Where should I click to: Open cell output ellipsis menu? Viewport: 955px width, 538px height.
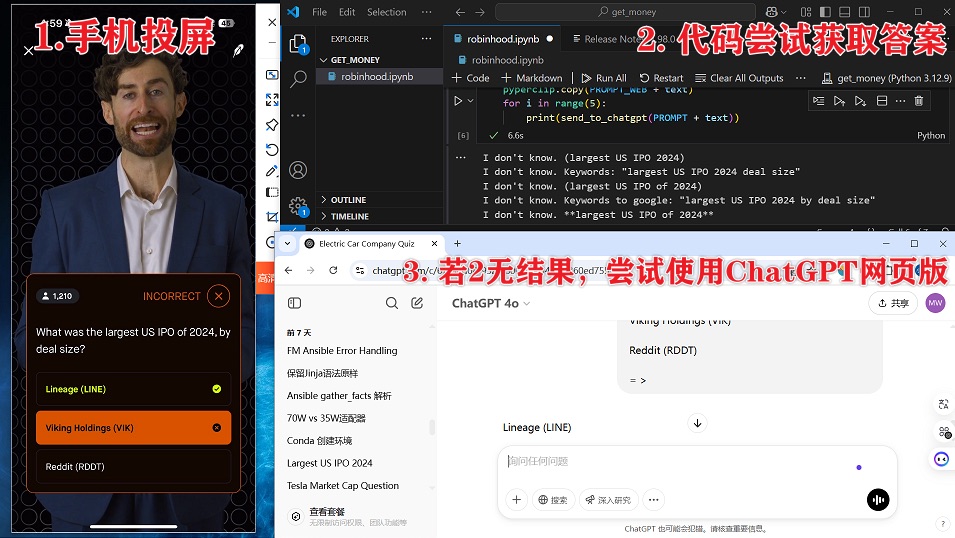click(x=460, y=157)
